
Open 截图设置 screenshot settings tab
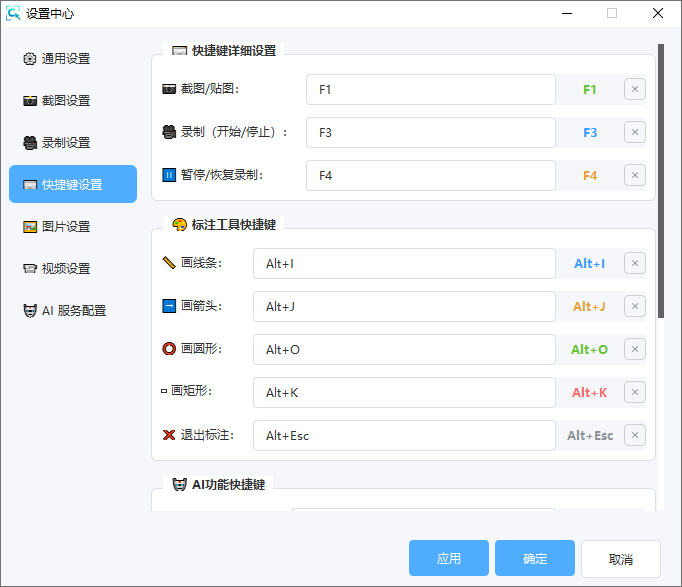[x=73, y=101]
